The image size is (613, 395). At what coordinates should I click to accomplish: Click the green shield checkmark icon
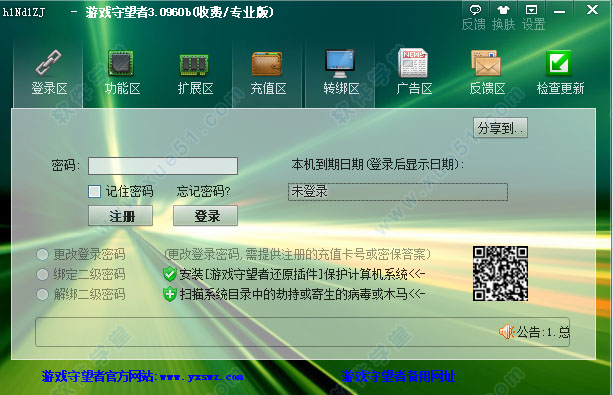(170, 274)
